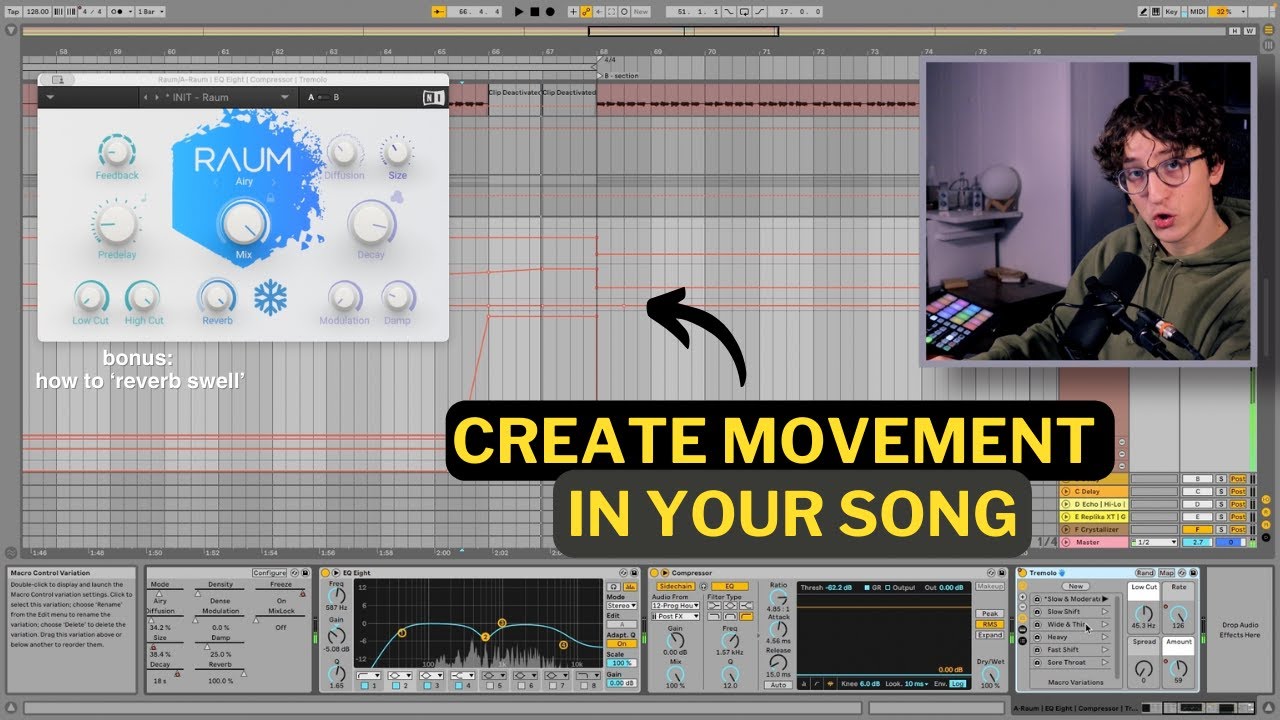Click the Key map mode button

point(1171,11)
